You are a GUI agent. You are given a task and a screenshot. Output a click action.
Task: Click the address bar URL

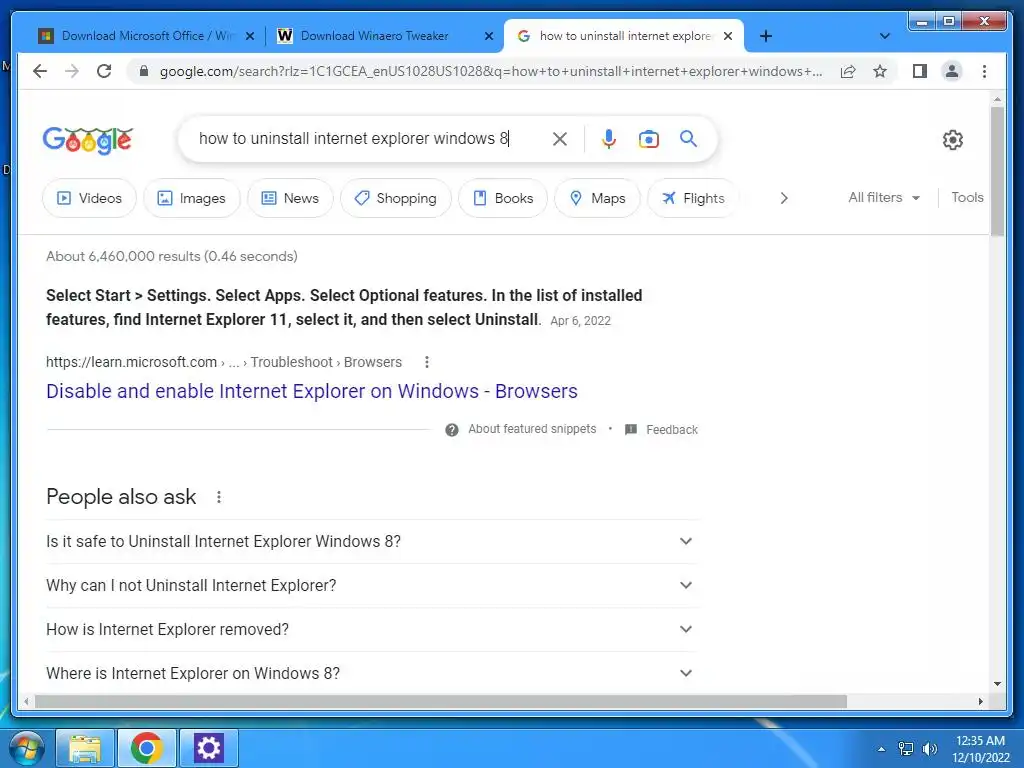tap(490, 71)
